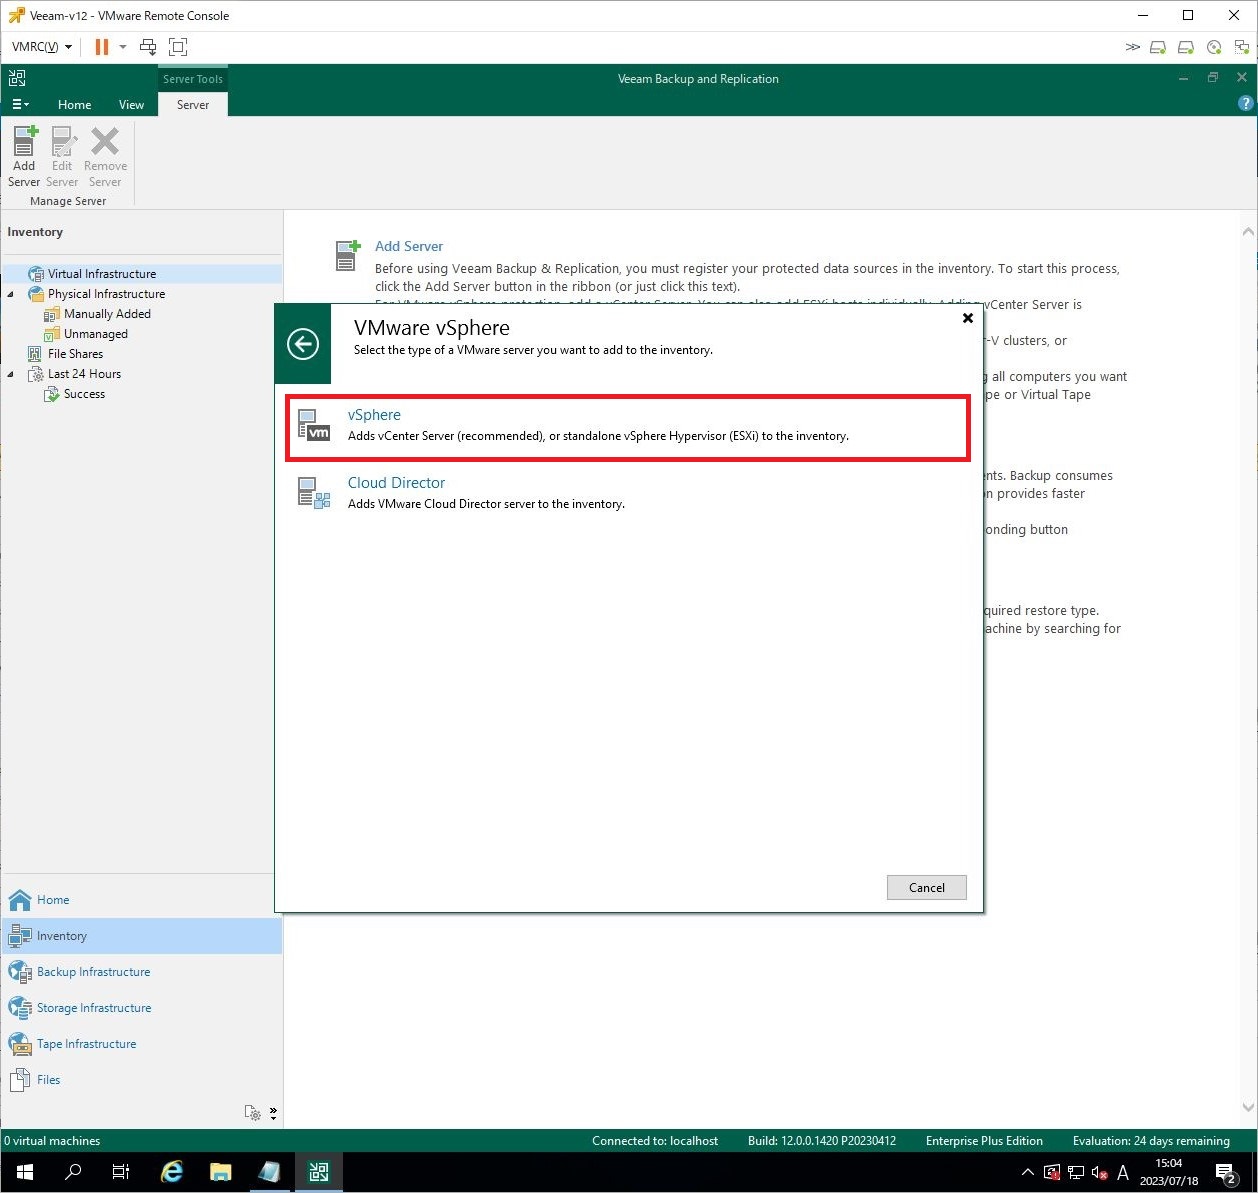Viewport: 1258px width, 1193px height.
Task: Click 'Evaluation: 24 days remaining' status text
Action: point(1151,1141)
